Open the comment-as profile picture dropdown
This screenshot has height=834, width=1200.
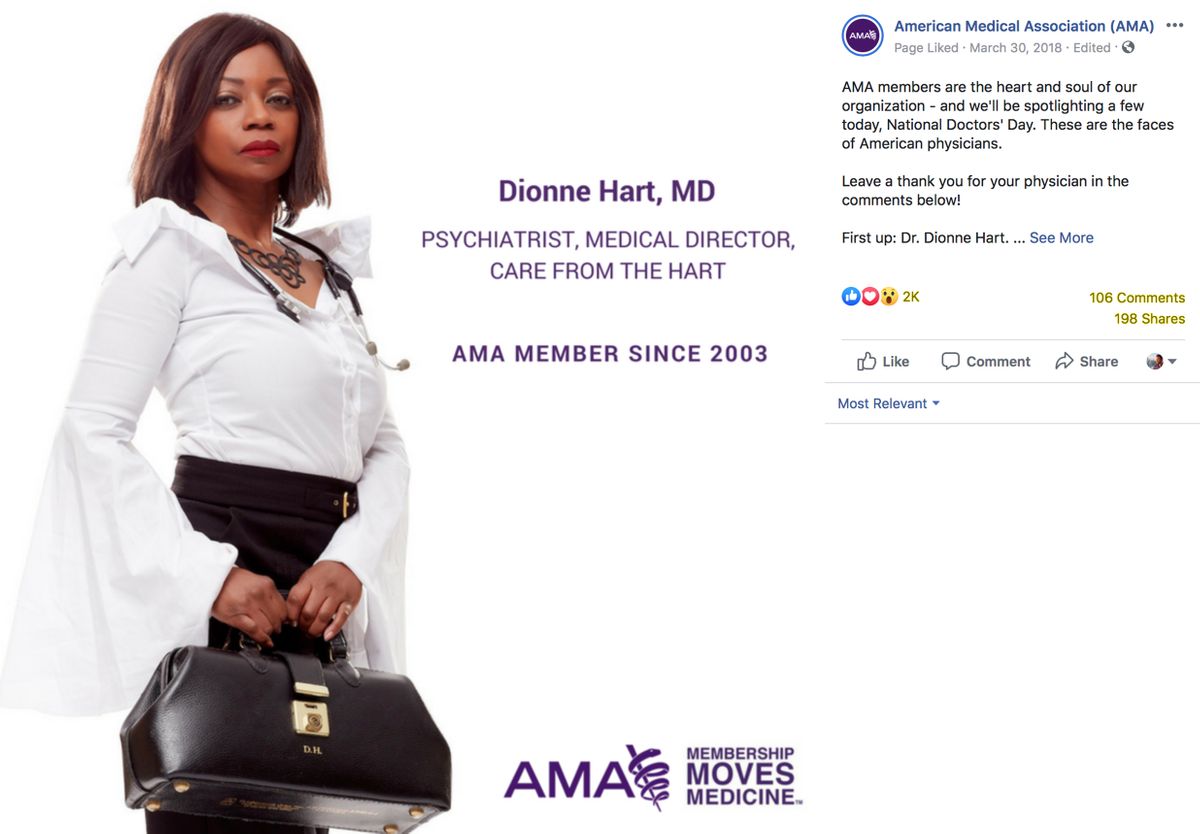pyautogui.click(x=1161, y=361)
